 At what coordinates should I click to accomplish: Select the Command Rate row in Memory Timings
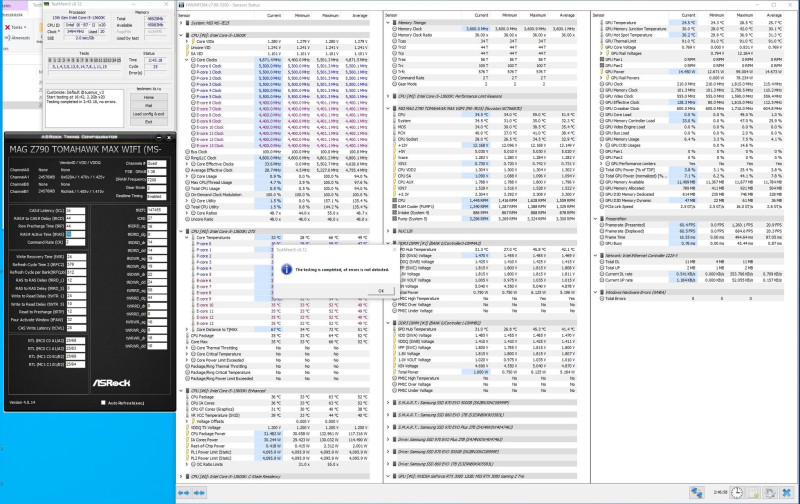(482, 78)
